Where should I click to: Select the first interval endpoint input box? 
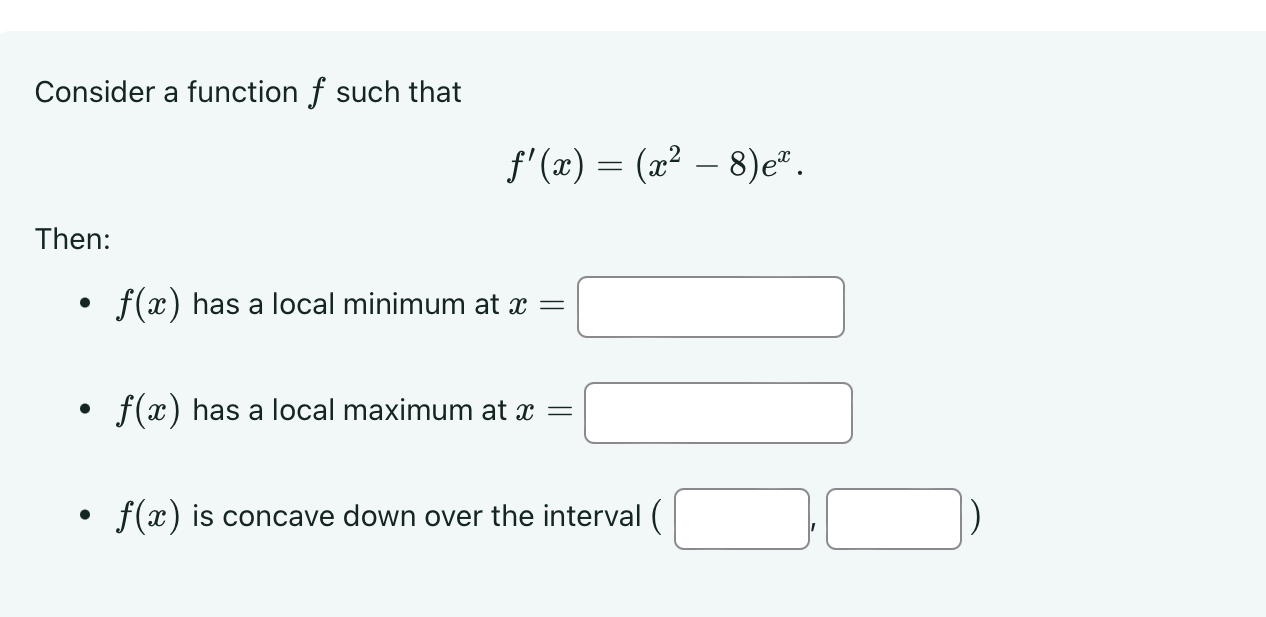(x=742, y=518)
